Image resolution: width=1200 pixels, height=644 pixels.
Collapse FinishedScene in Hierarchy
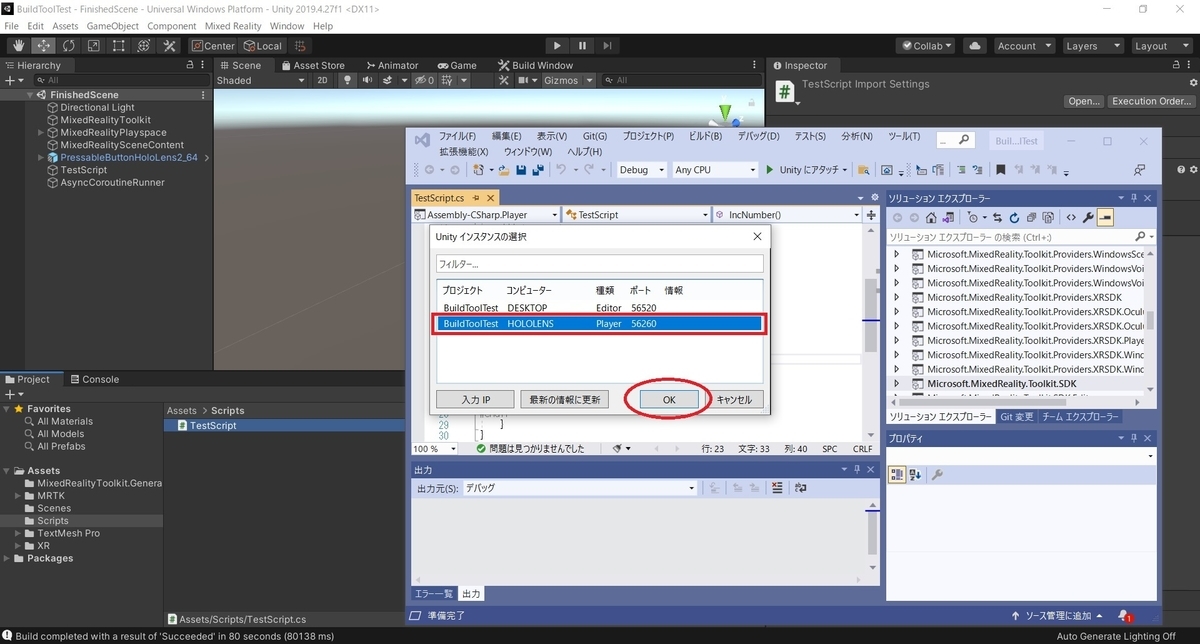coord(30,95)
